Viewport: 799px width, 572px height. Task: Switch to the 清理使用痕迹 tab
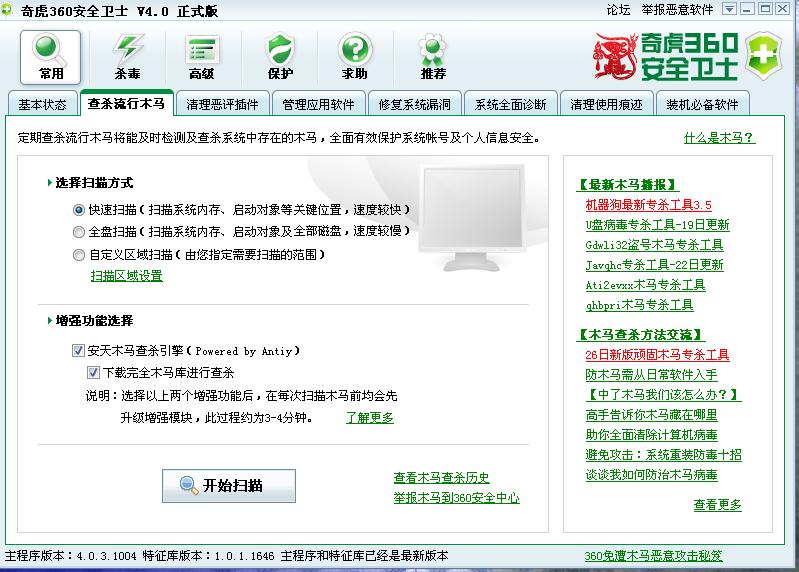[606, 104]
